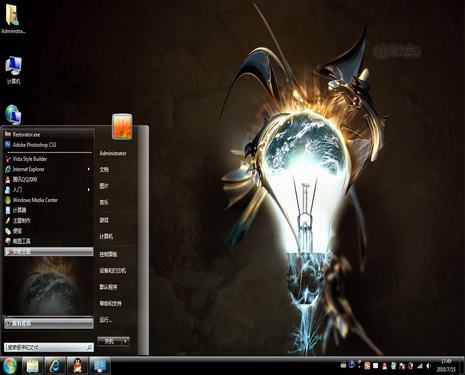Click the 关机 shutdown button
This screenshot has width=465, height=375.
tap(109, 341)
